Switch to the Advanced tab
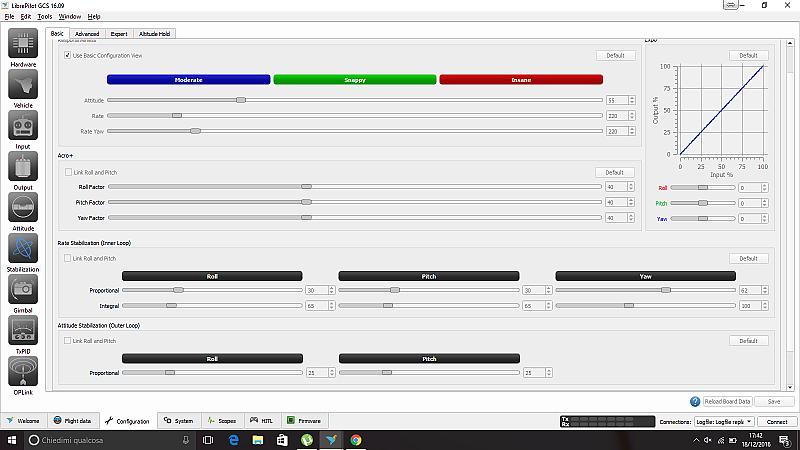800x450 pixels. [x=87, y=33]
